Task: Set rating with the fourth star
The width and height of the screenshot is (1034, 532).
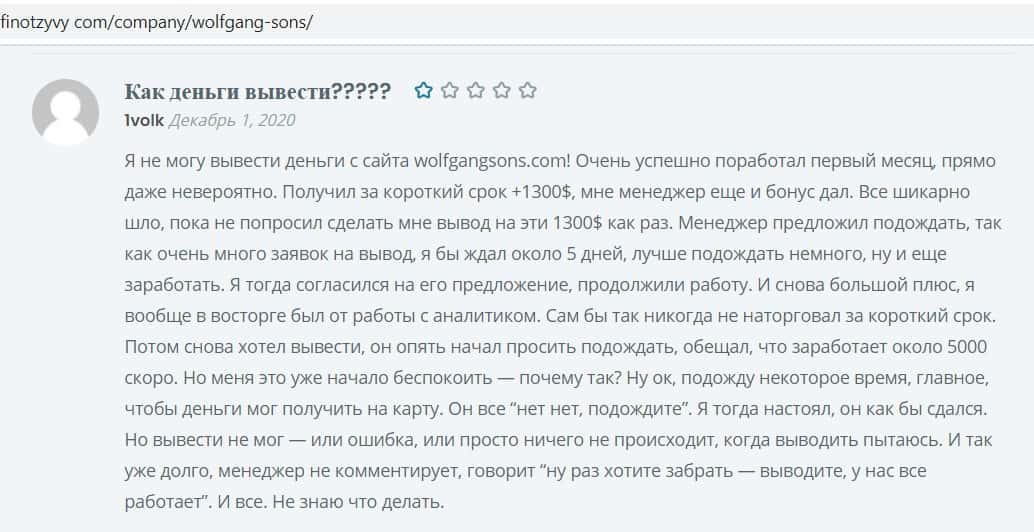Action: [x=501, y=91]
